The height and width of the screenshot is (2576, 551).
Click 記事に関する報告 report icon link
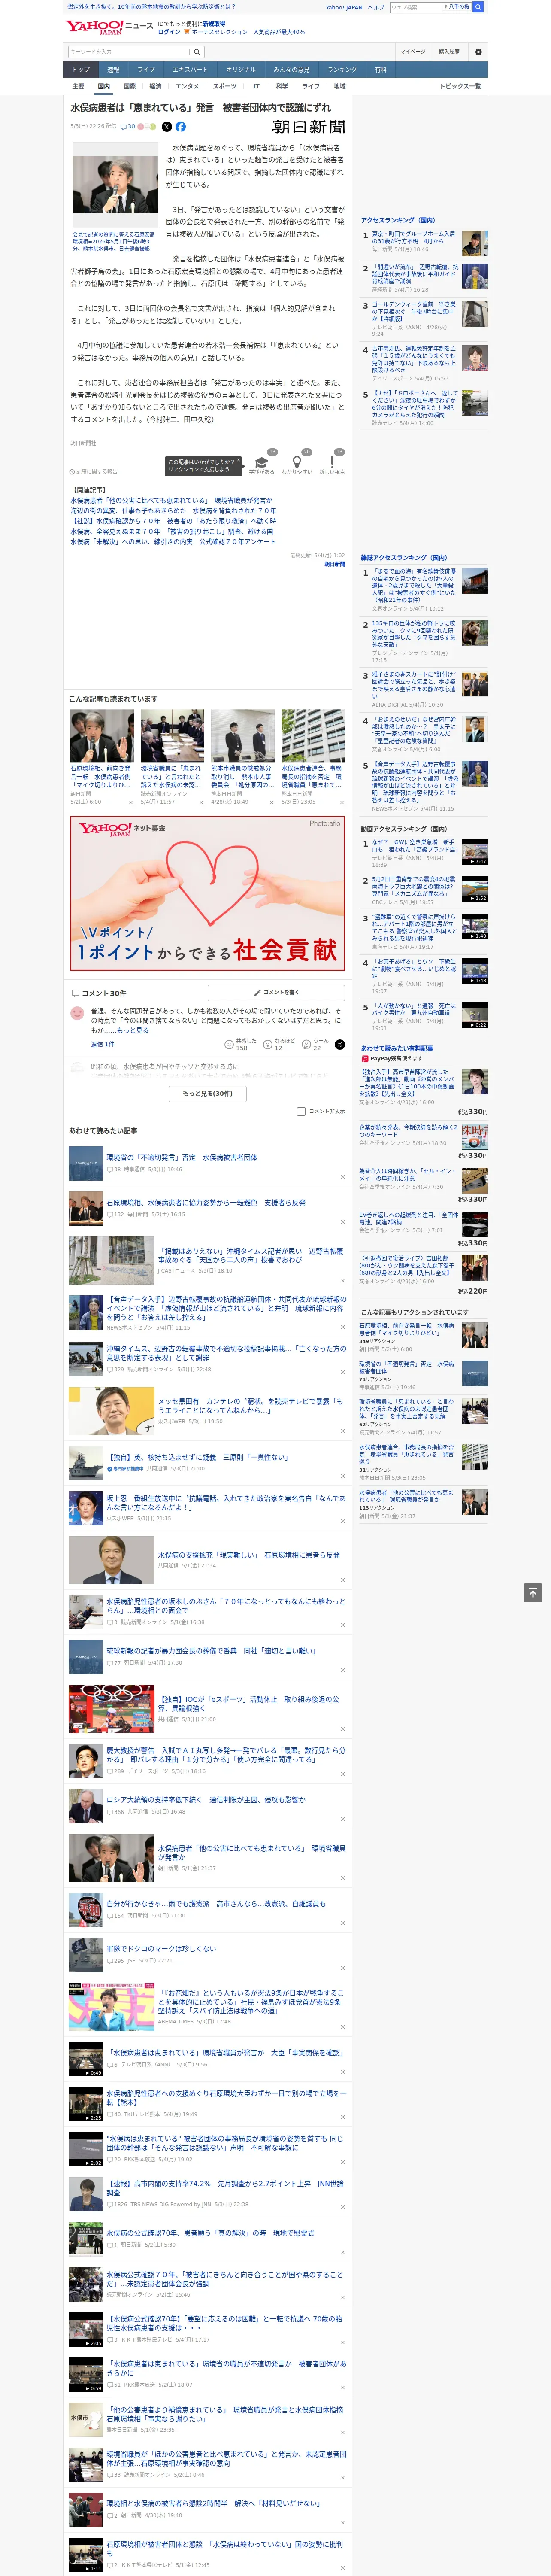pyautogui.click(x=93, y=471)
